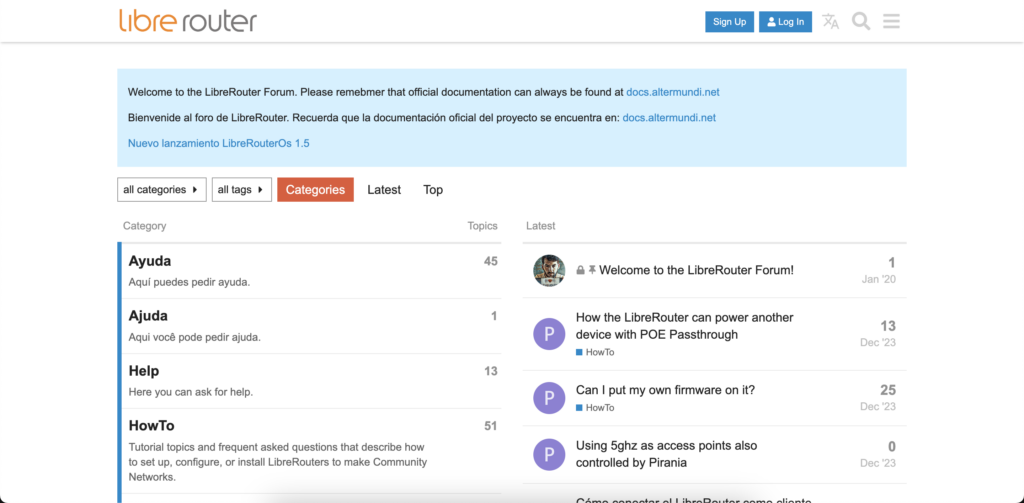
Task: Click the avatar beside Using 5ghz topic
Action: tap(549, 454)
